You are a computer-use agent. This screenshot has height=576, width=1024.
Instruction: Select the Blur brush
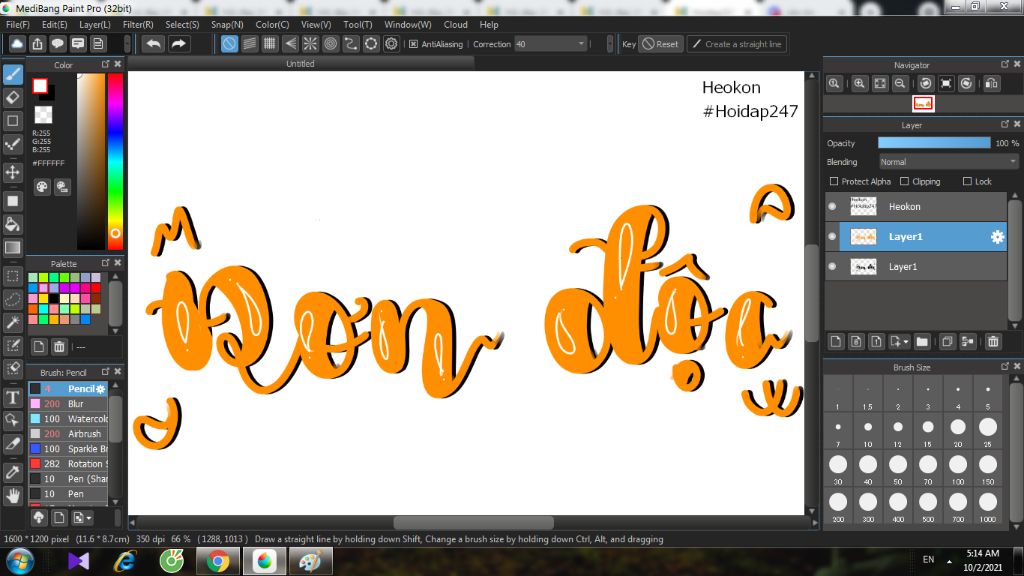(68, 404)
